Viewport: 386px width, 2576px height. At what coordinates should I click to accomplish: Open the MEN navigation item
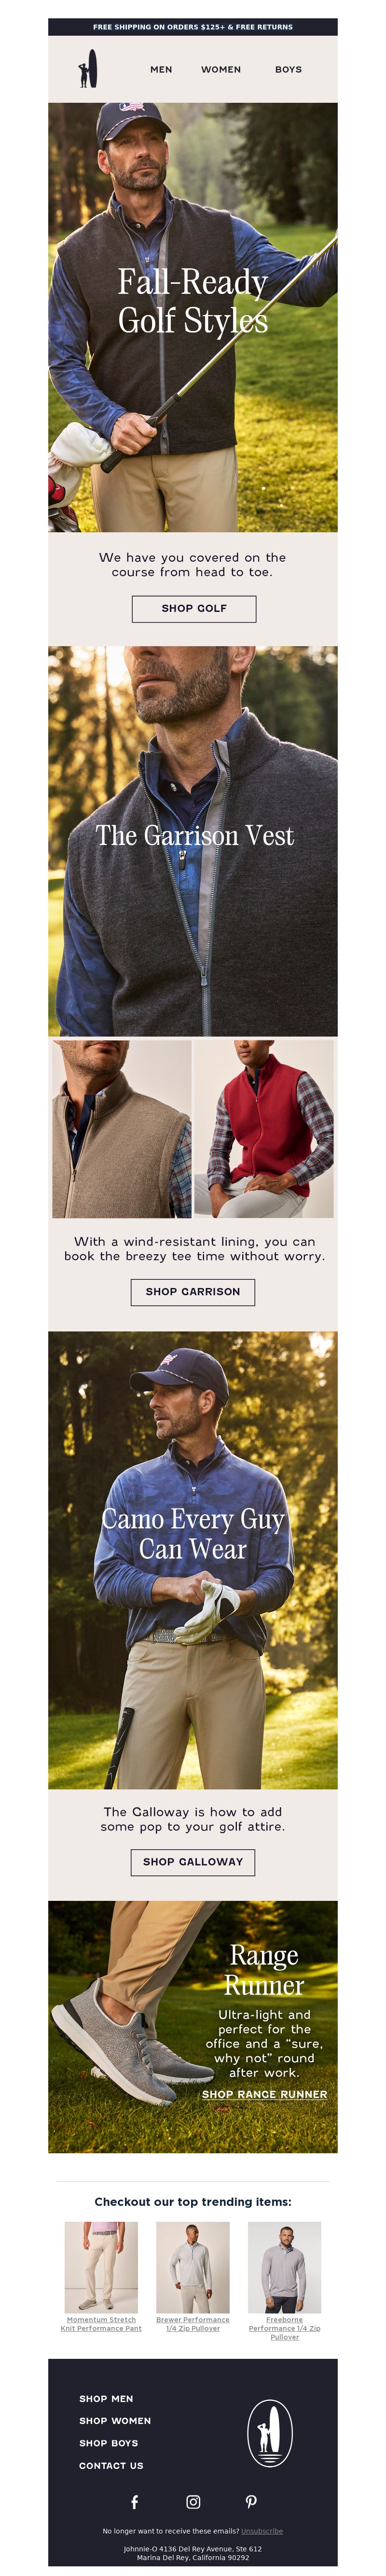click(x=161, y=70)
